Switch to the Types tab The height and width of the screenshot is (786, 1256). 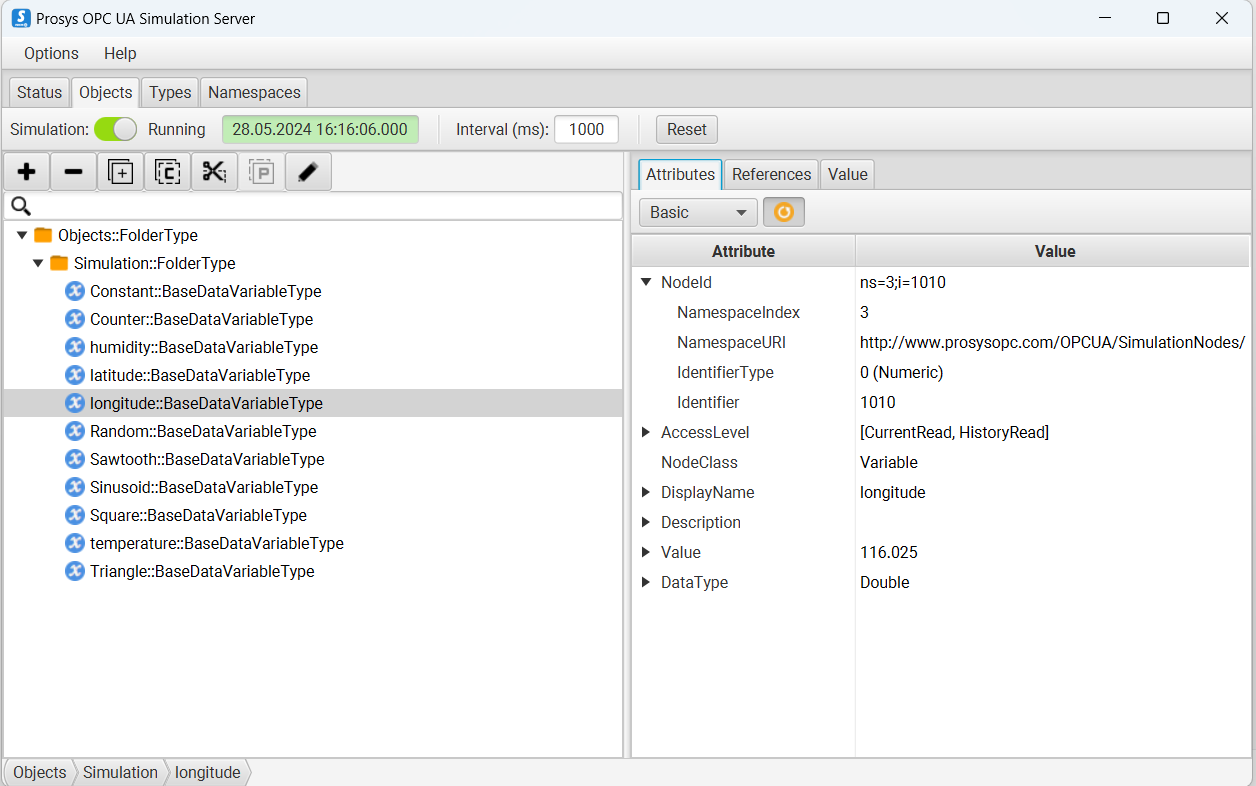click(170, 92)
